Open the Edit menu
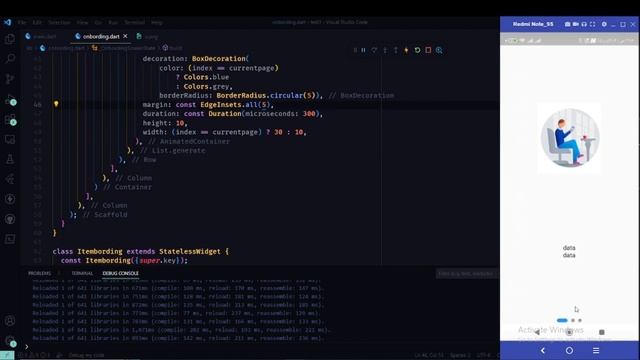 pos(37,22)
